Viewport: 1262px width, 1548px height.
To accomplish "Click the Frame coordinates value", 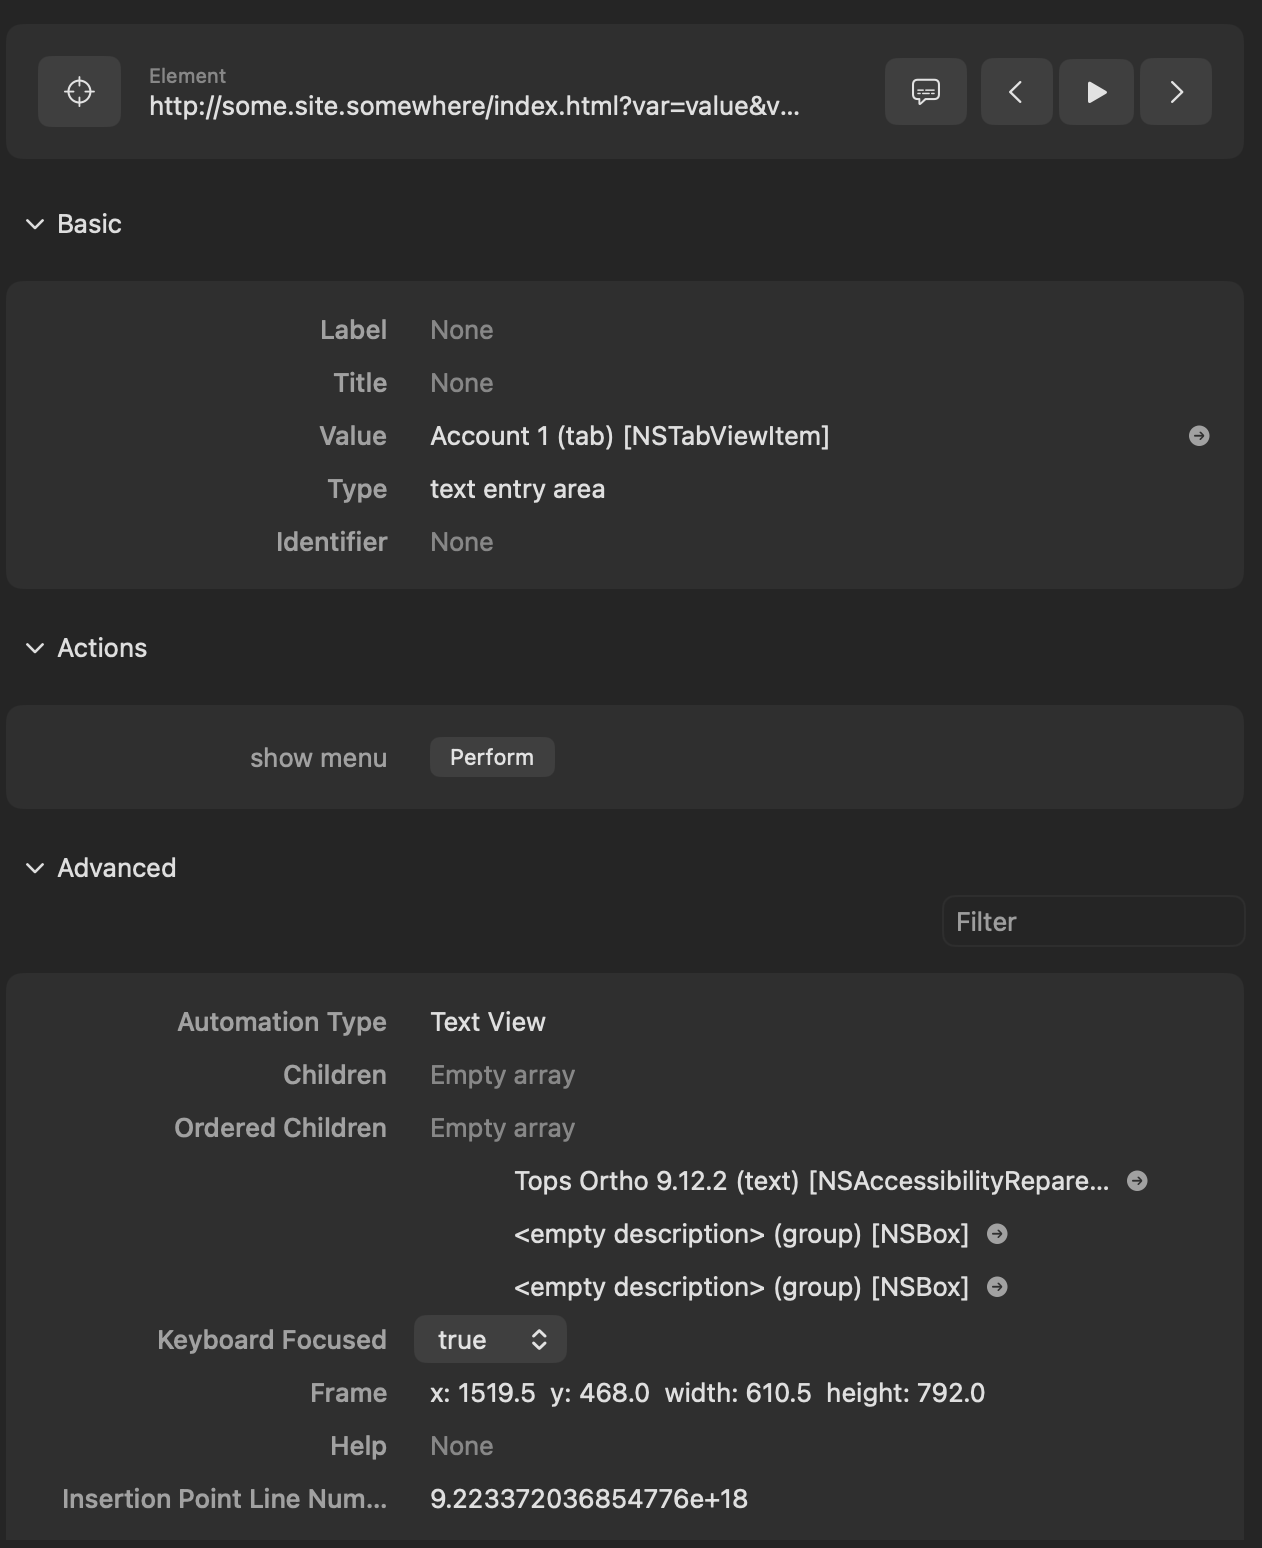I will point(707,1393).
